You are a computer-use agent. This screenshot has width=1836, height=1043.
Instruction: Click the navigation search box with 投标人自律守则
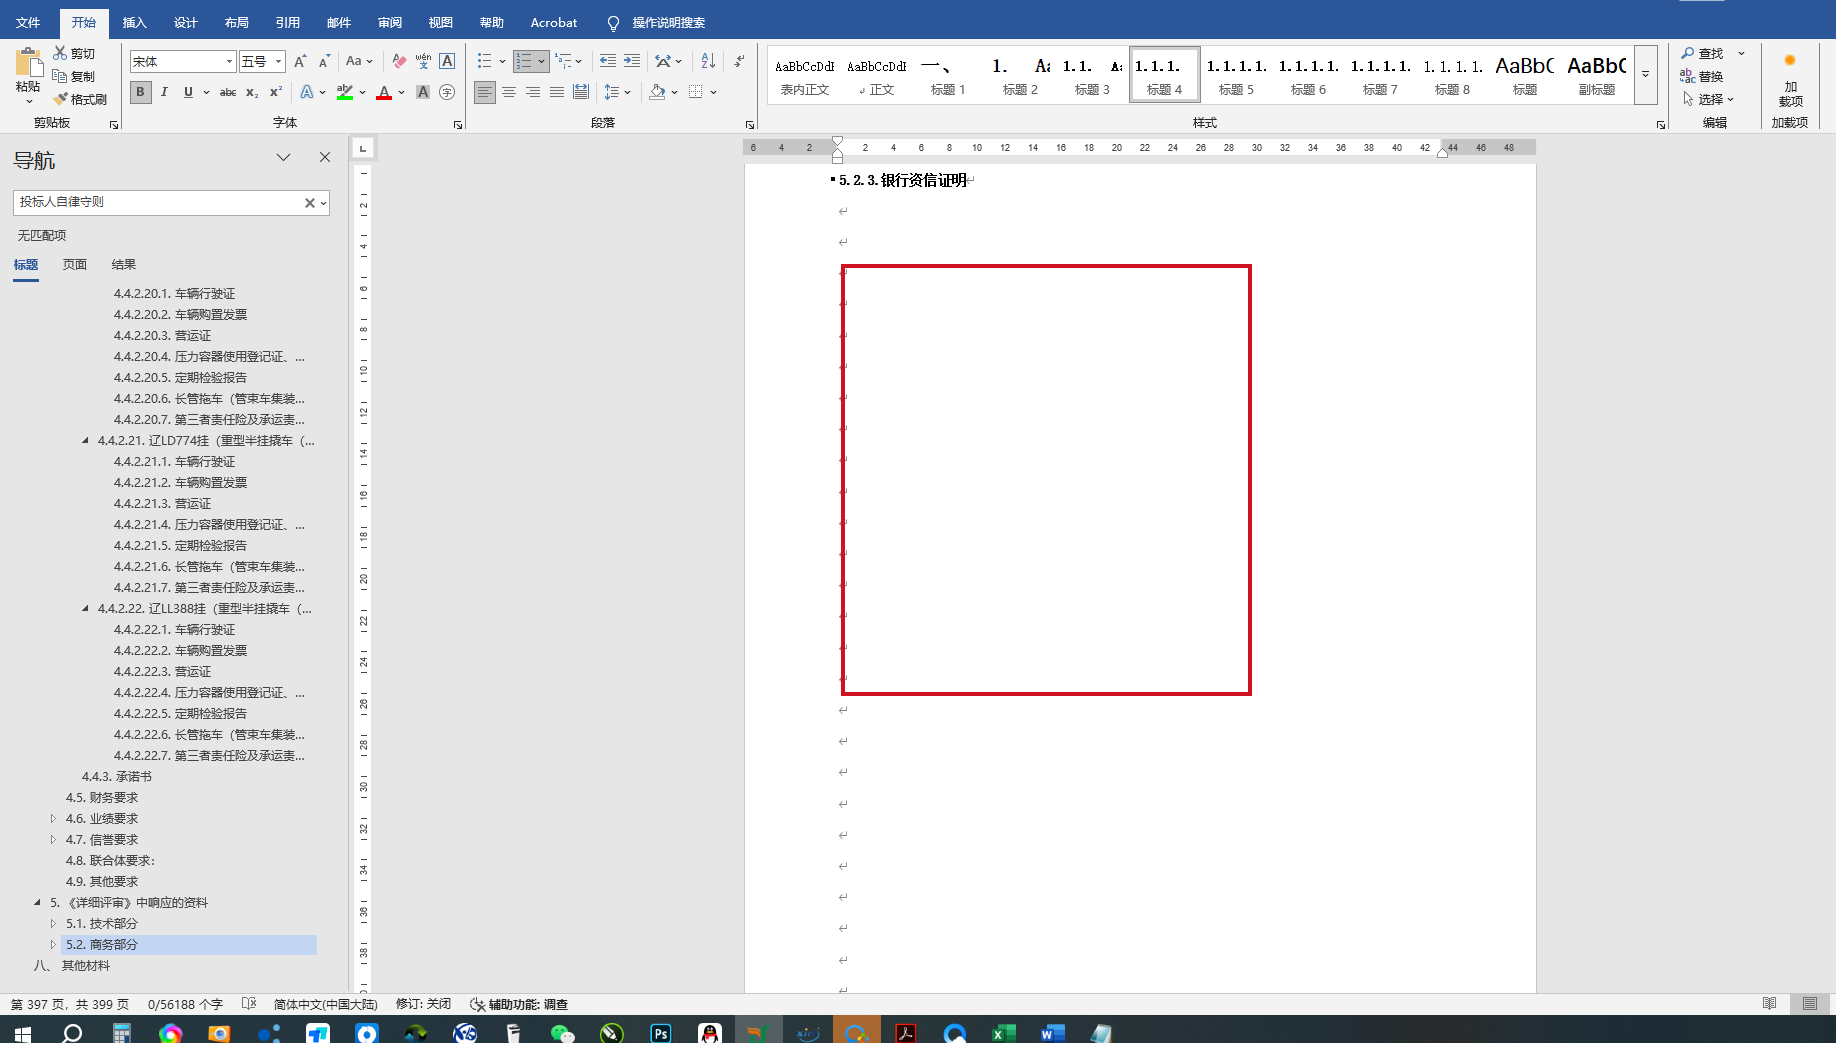pyautogui.click(x=160, y=202)
